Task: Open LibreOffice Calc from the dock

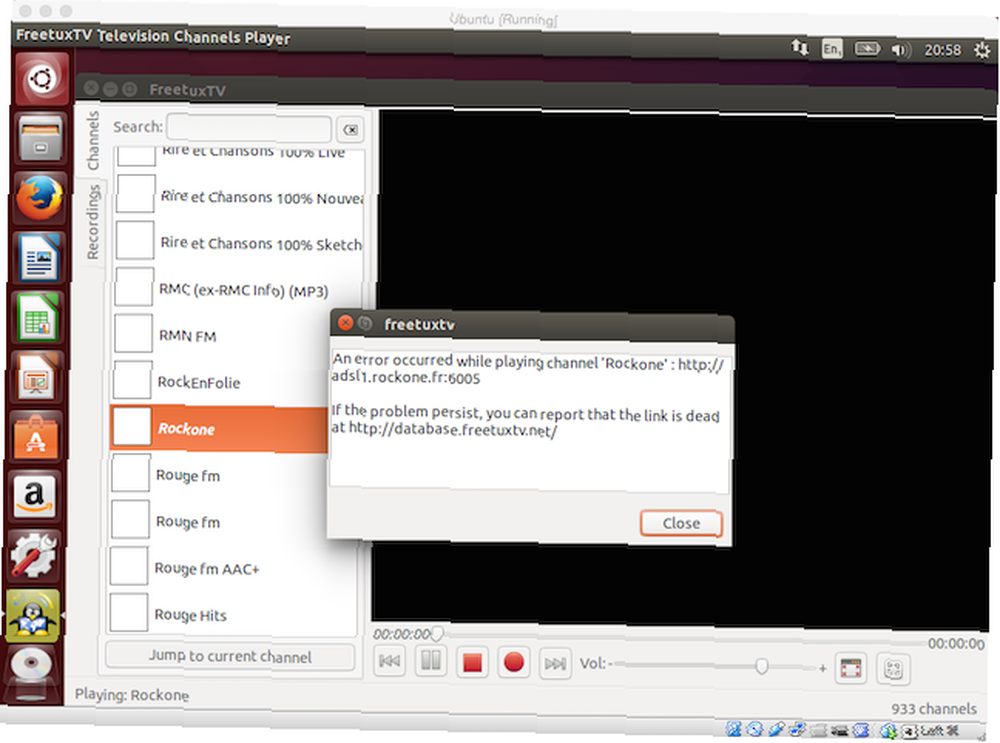Action: click(x=36, y=318)
